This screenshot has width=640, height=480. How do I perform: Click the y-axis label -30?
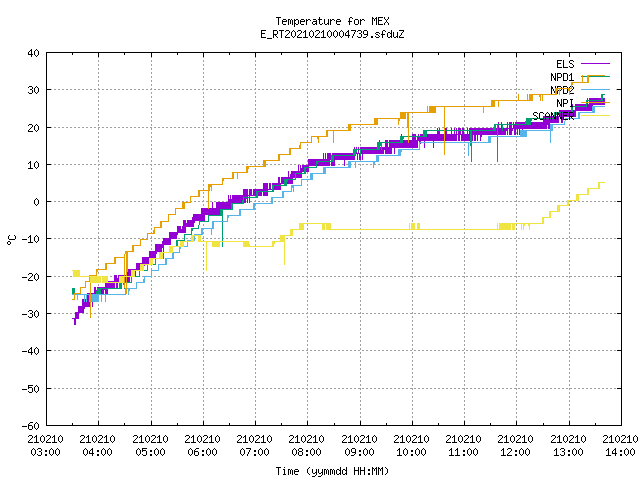31,314
